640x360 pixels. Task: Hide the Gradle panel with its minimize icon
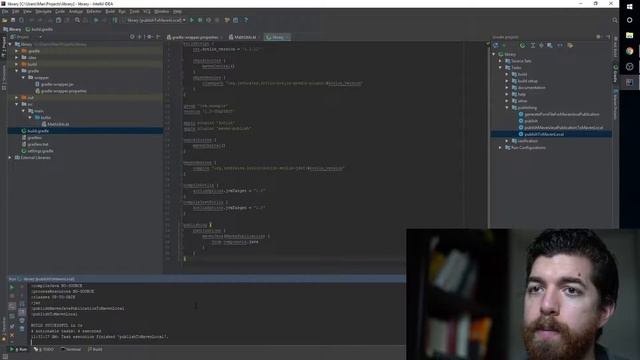(x=608, y=37)
